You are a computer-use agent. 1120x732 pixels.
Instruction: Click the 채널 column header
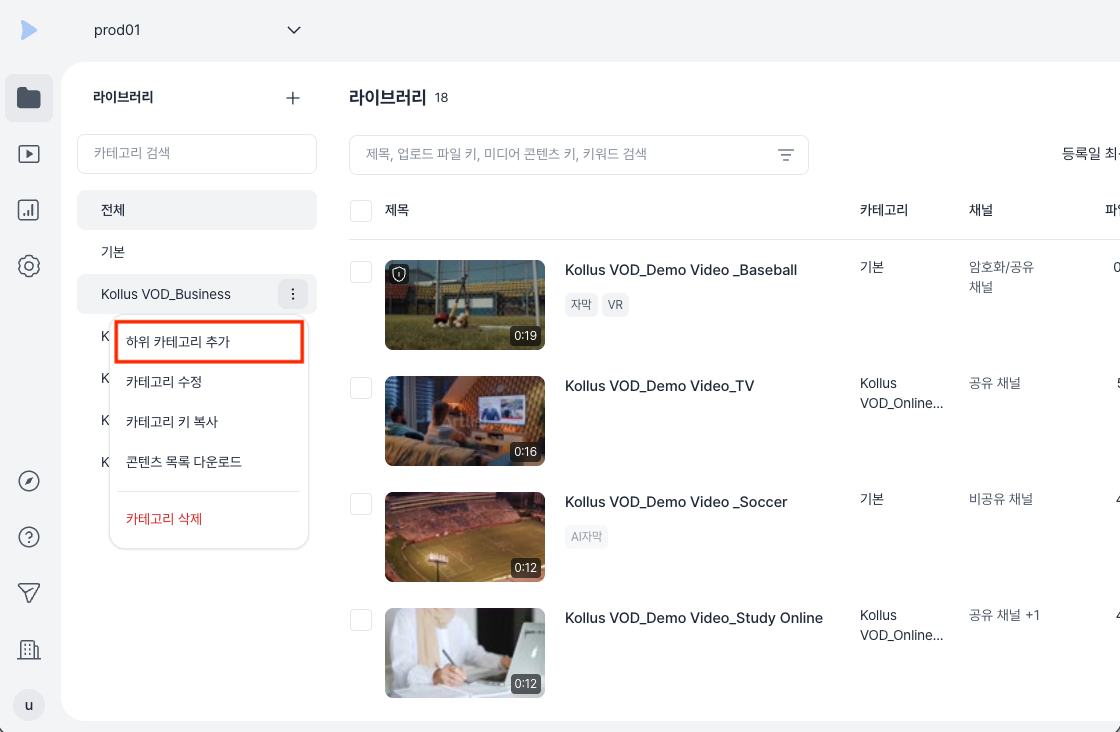981,211
